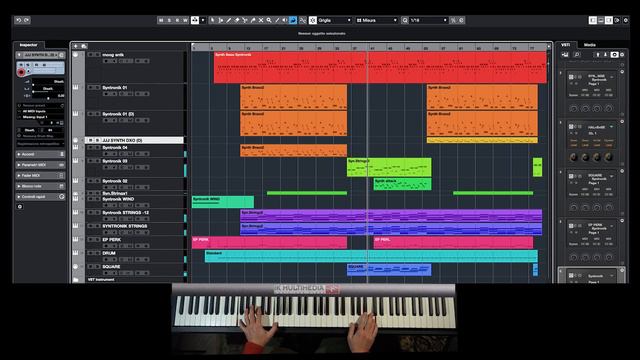640x360 pixels.
Task: Expand the Parametri MIDI section in Inspector
Action: point(40,165)
